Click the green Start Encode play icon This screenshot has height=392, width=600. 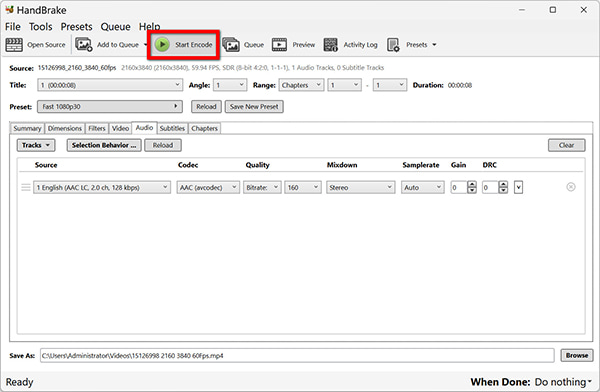162,44
